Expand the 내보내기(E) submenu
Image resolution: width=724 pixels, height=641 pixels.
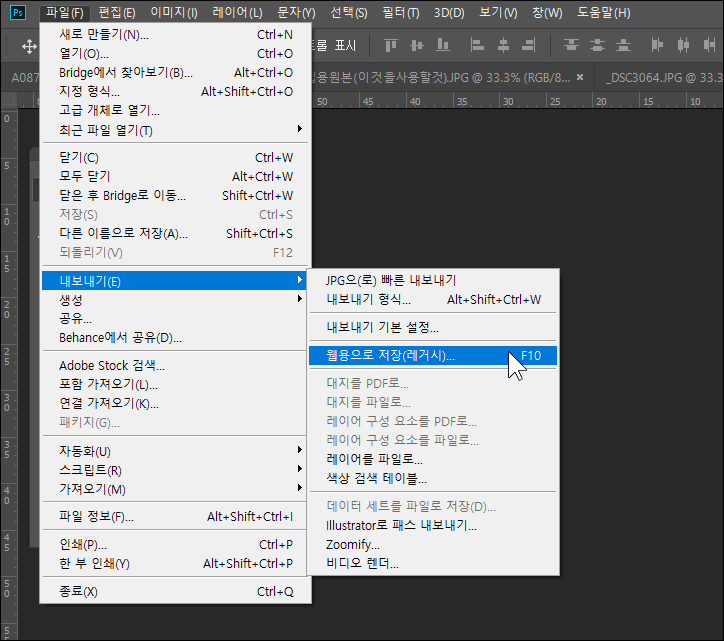point(176,281)
